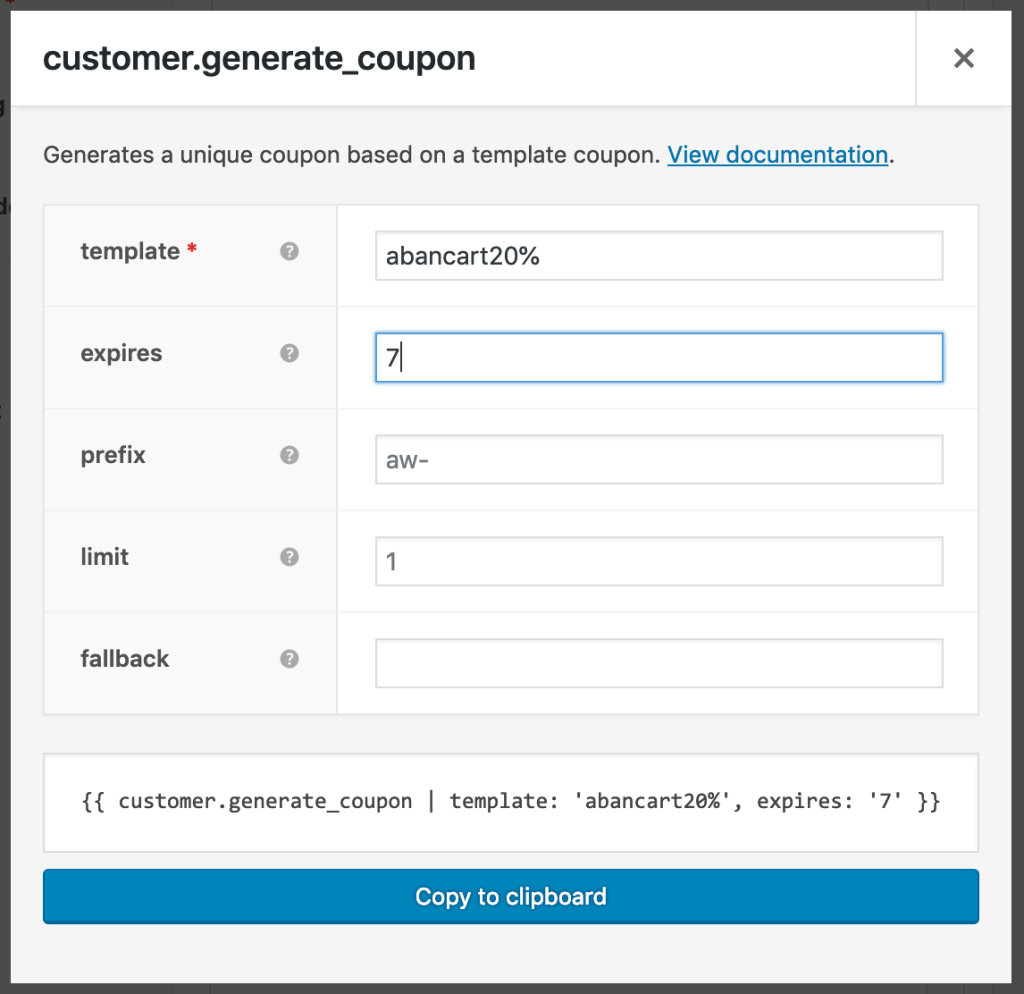1024x994 pixels.
Task: Focus the prefix field containing aw-
Action: point(658,459)
